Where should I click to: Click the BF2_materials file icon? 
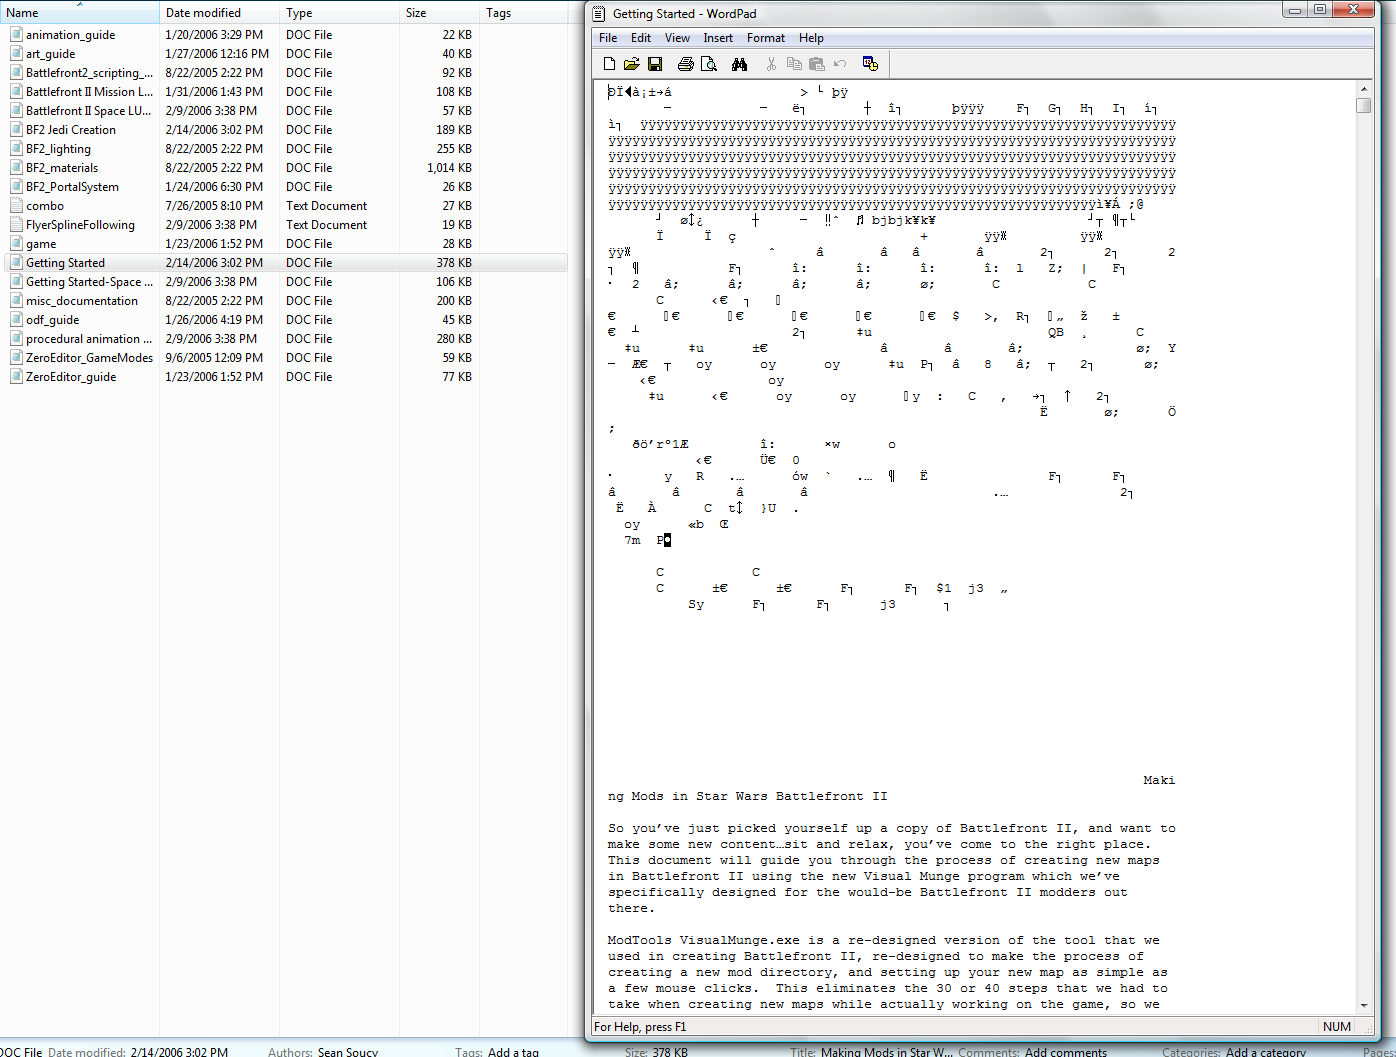[x=16, y=167]
